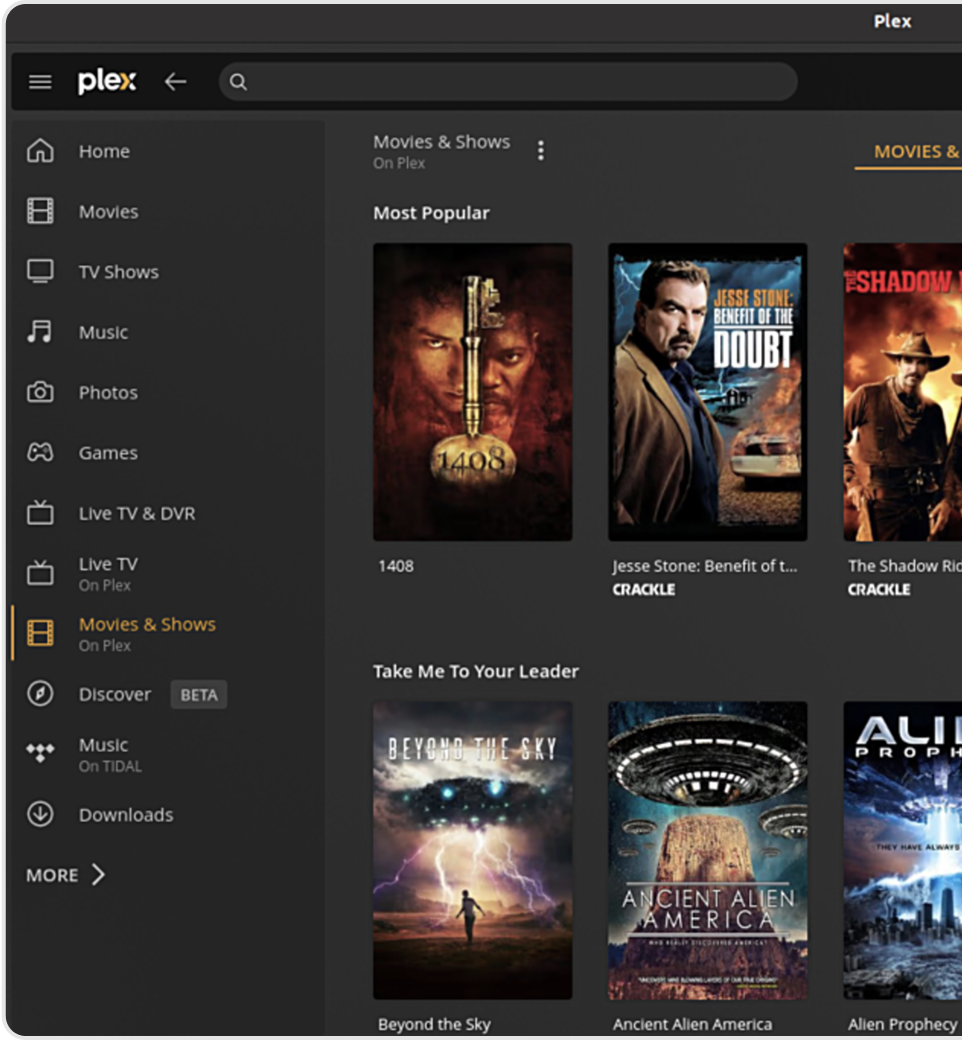Image resolution: width=962 pixels, height=1040 pixels.
Task: Open the Beyond the Sky poster
Action: 472,850
